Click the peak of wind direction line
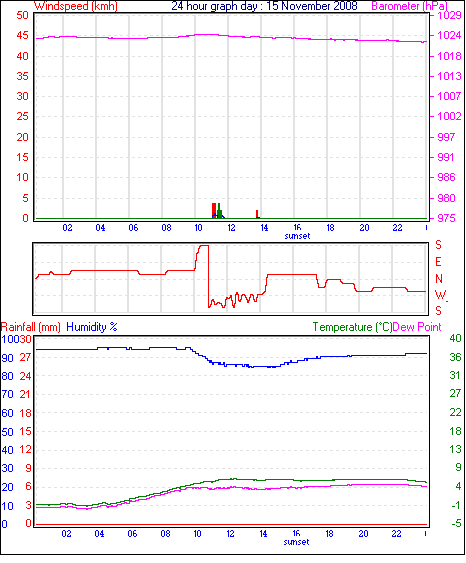 [204, 246]
